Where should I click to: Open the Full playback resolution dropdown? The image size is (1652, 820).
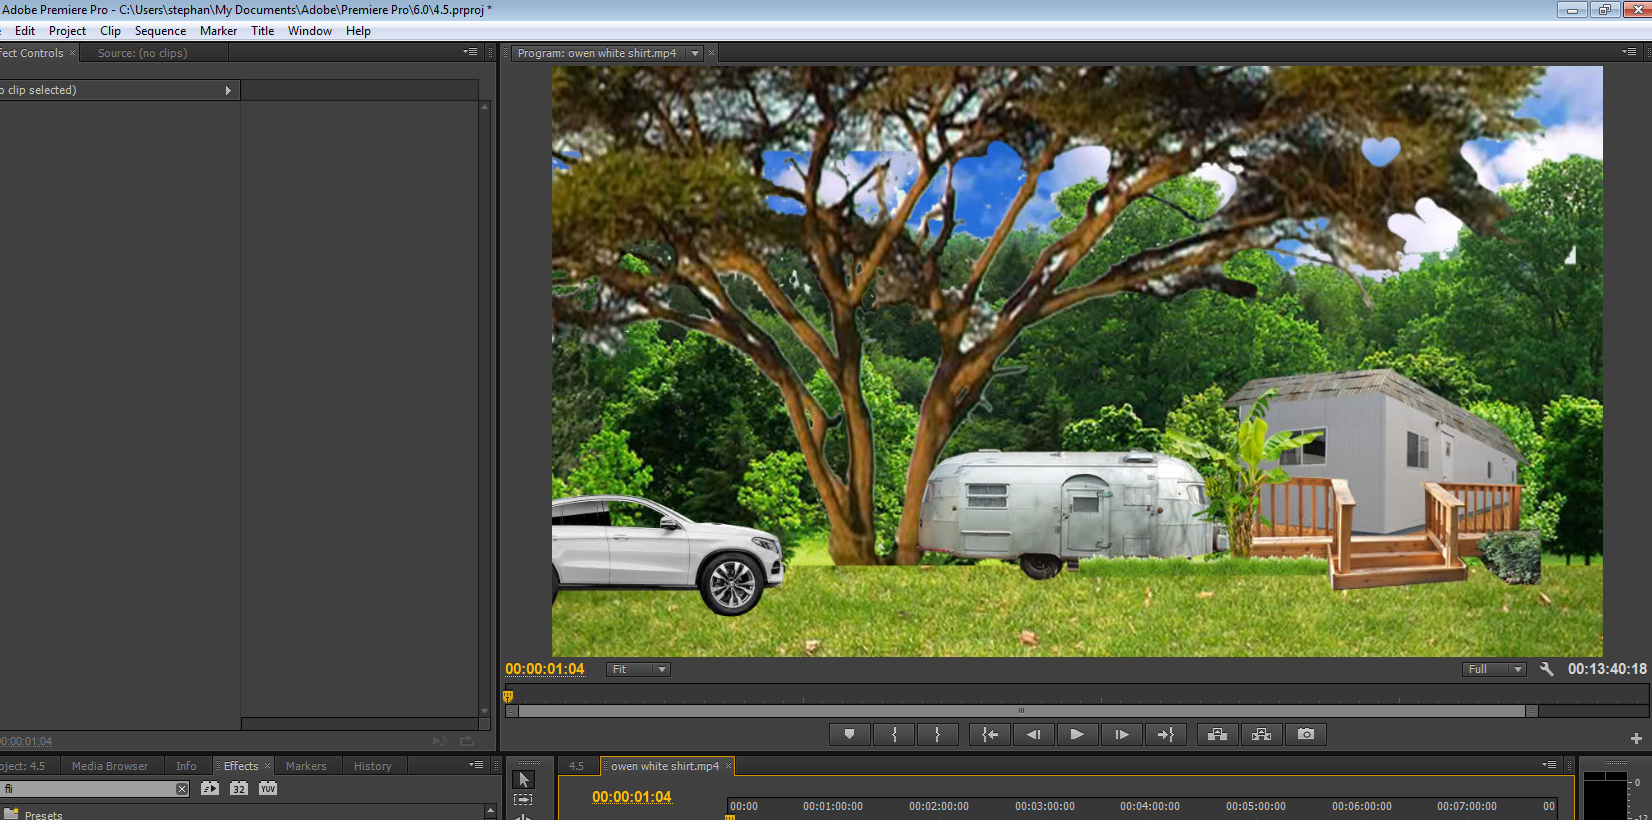(x=1494, y=669)
